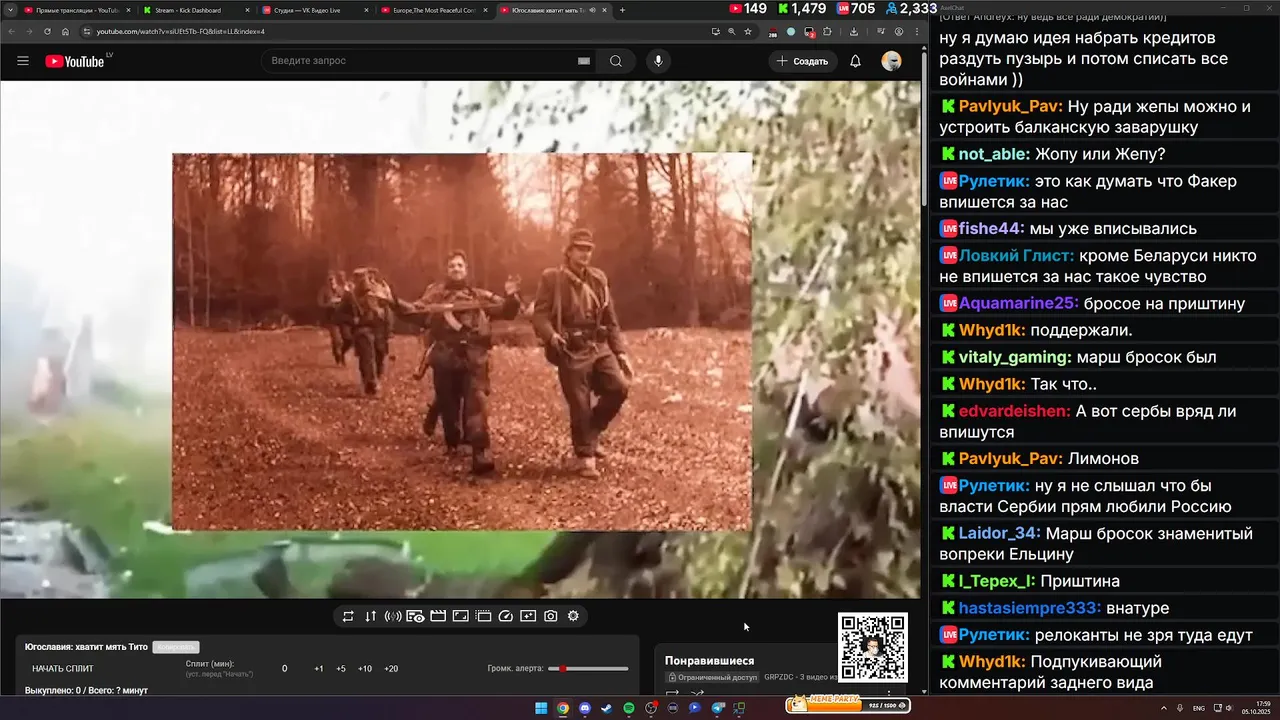Viewport: 1280px width, 720px height.
Task: Click the split minutes value field showing 0
Action: 284,669
